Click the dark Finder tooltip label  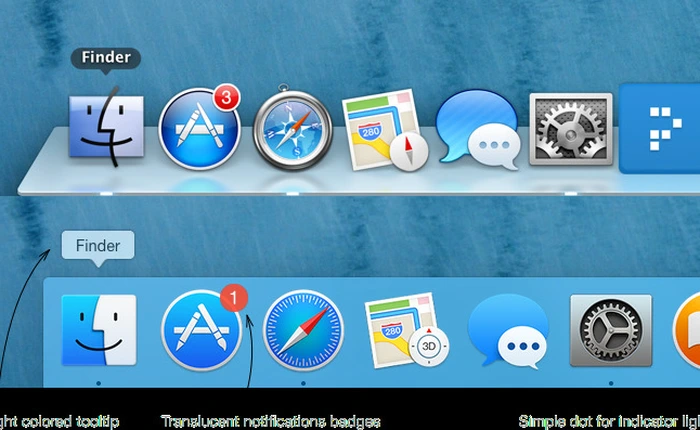(x=106, y=58)
